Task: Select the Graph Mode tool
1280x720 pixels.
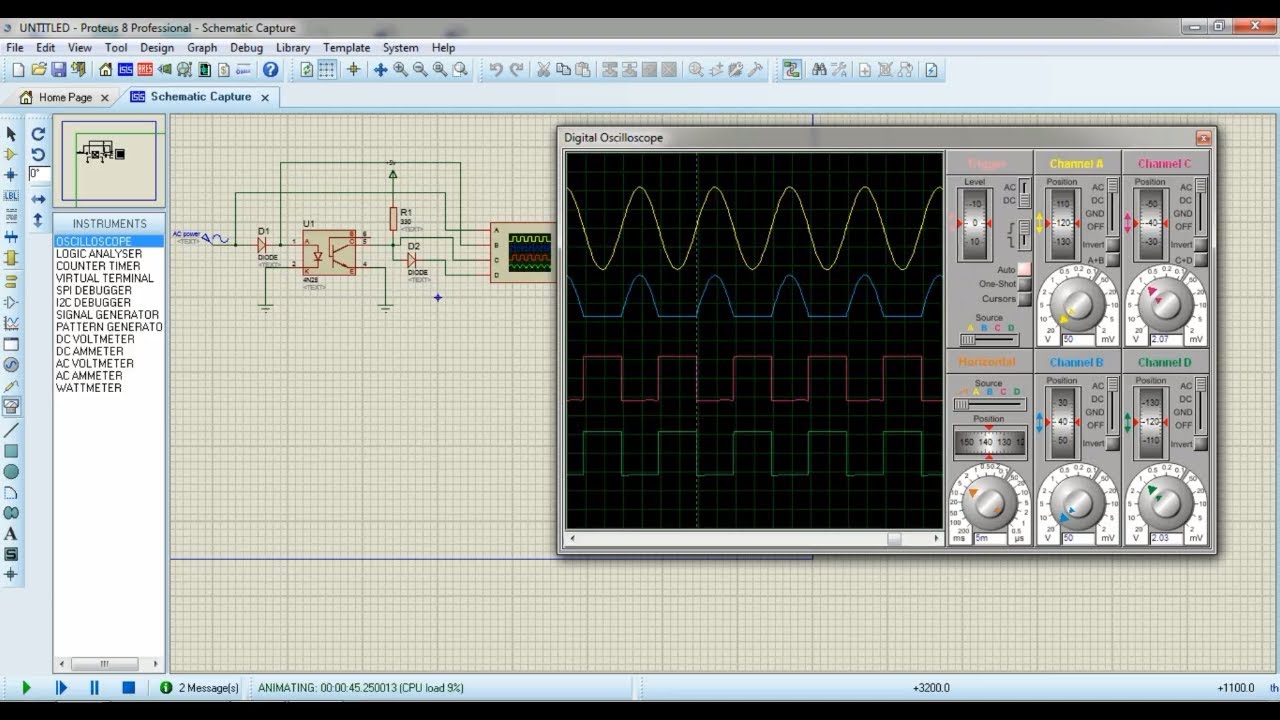Action: pyautogui.click(x=11, y=323)
